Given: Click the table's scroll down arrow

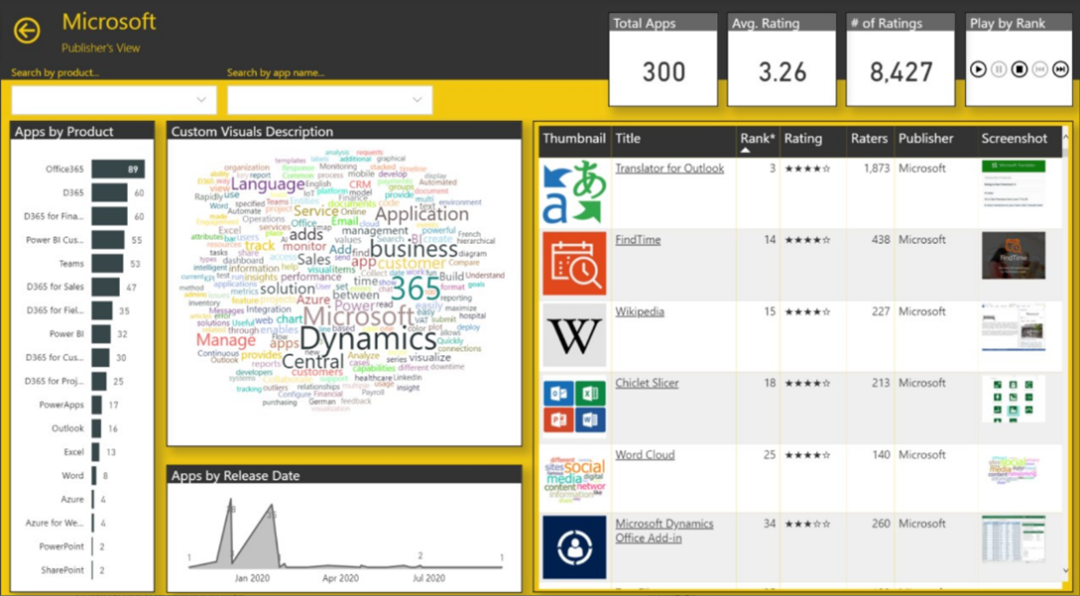Looking at the screenshot, I should click(x=1067, y=571).
